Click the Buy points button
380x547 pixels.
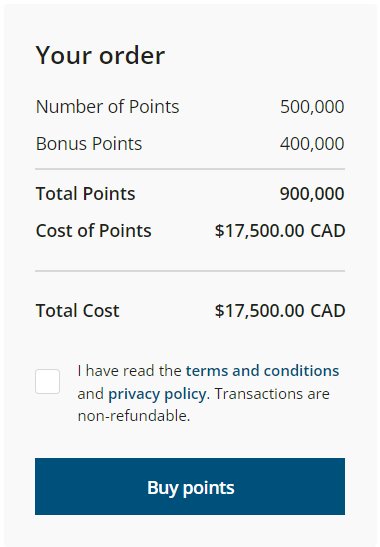pos(190,486)
